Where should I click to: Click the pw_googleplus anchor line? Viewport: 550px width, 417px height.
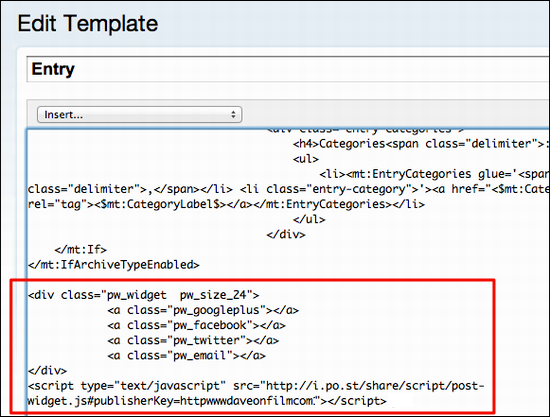pos(203,310)
